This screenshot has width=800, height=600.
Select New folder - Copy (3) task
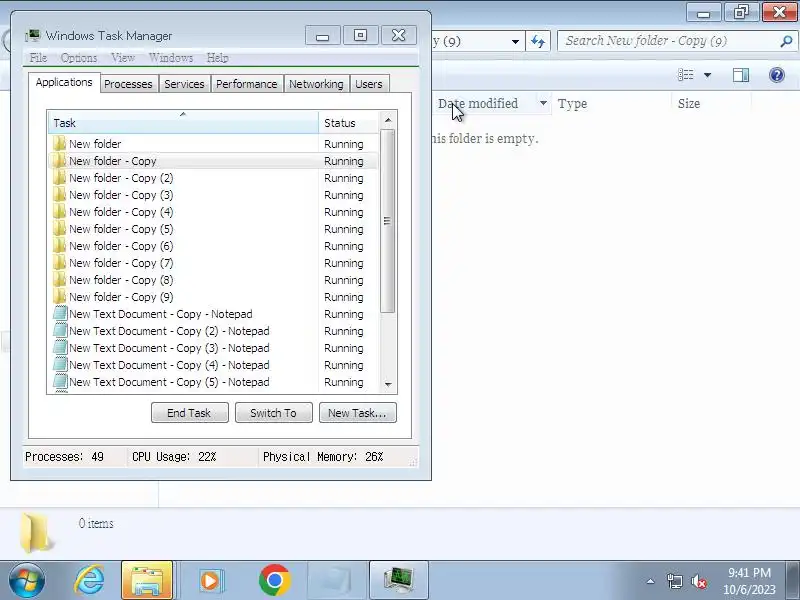click(x=213, y=195)
